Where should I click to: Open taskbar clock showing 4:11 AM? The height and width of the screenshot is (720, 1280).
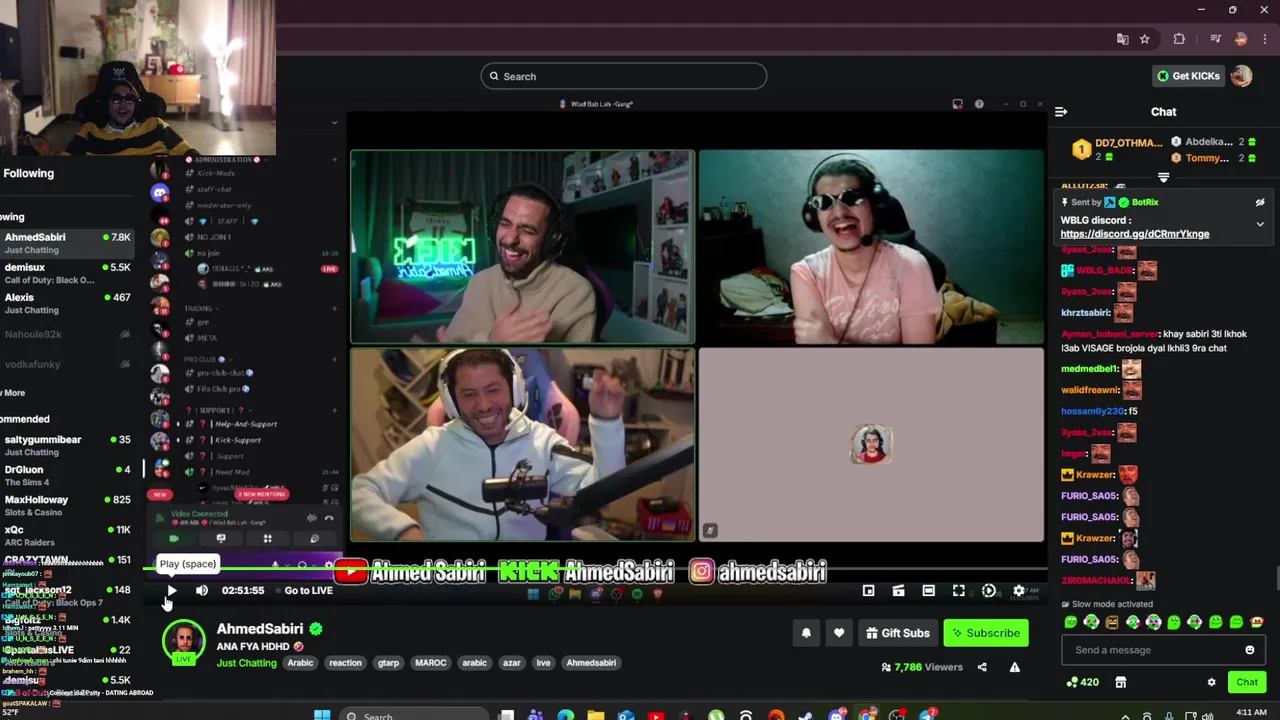[x=1251, y=713]
